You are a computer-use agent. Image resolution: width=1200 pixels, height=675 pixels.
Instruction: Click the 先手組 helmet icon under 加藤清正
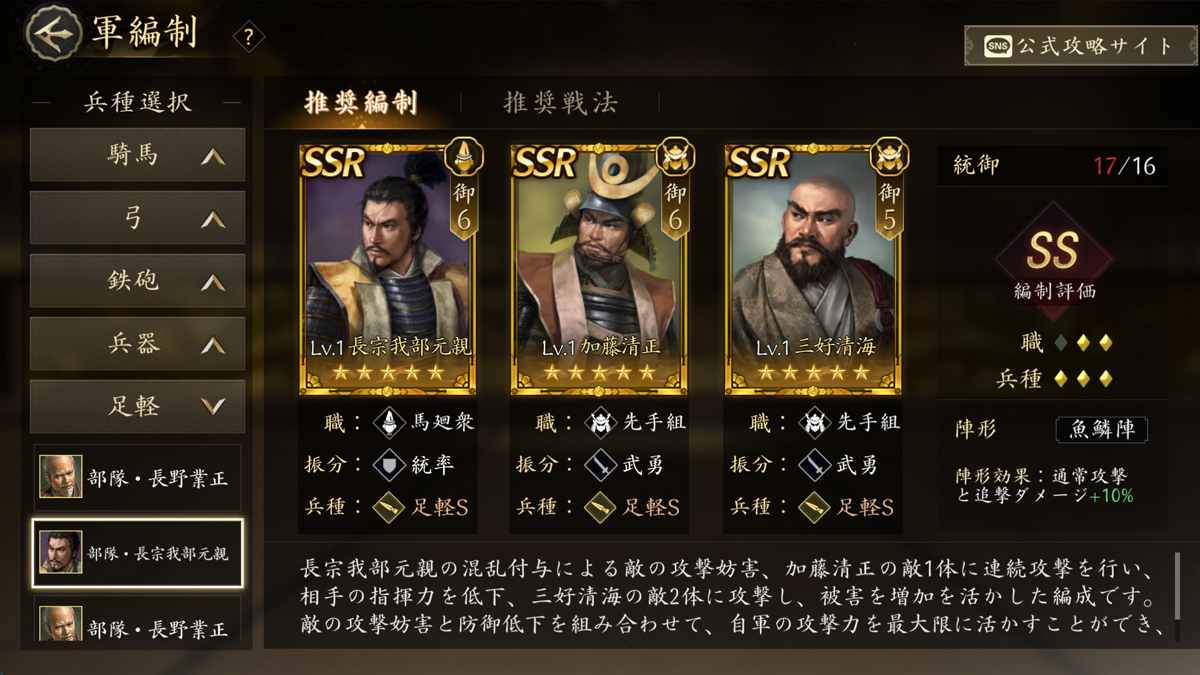pos(602,423)
